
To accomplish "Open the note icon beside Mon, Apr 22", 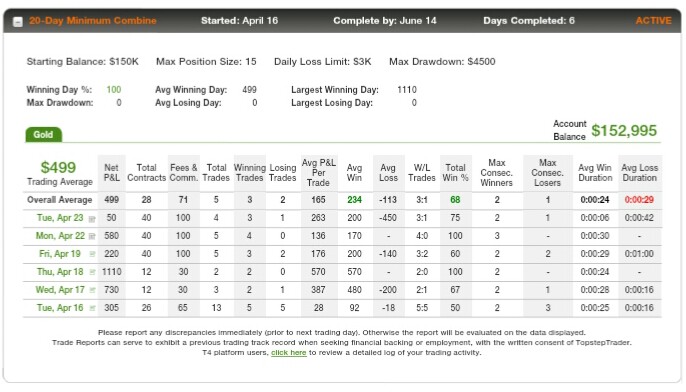I will pos(92,236).
